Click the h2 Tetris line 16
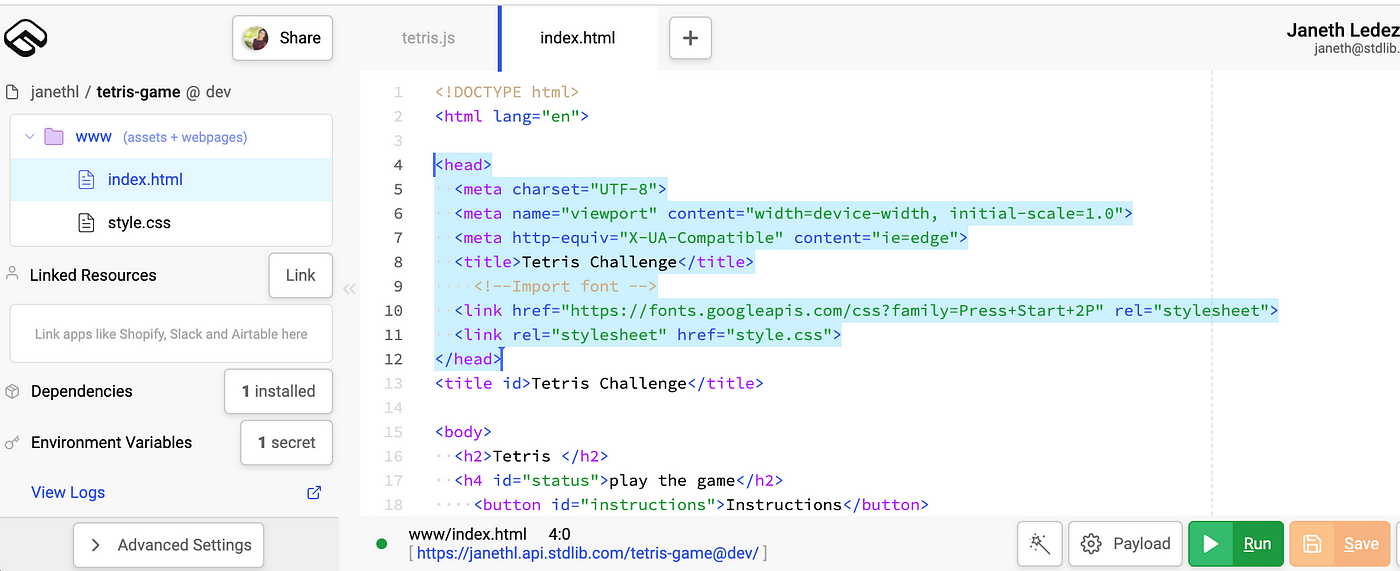 (x=531, y=456)
